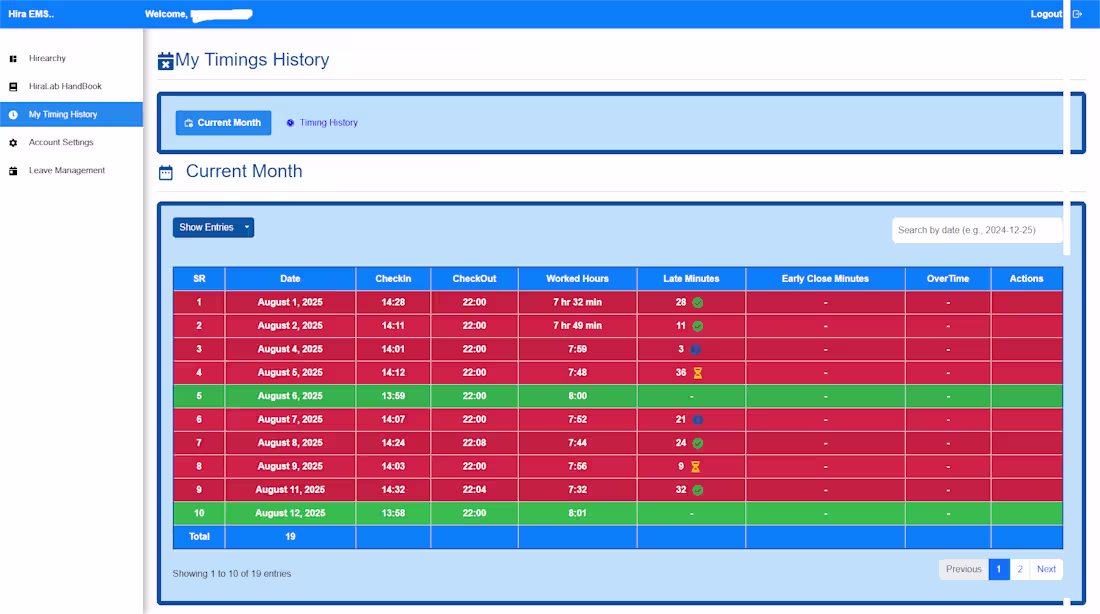Click the search by date input field
This screenshot has width=1100, height=614.
977,229
